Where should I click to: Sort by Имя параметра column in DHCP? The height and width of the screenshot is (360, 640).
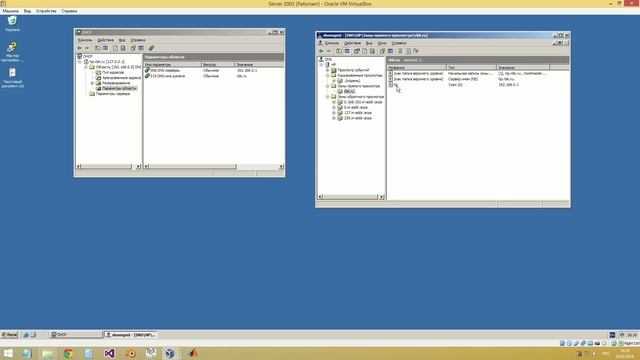pos(172,64)
